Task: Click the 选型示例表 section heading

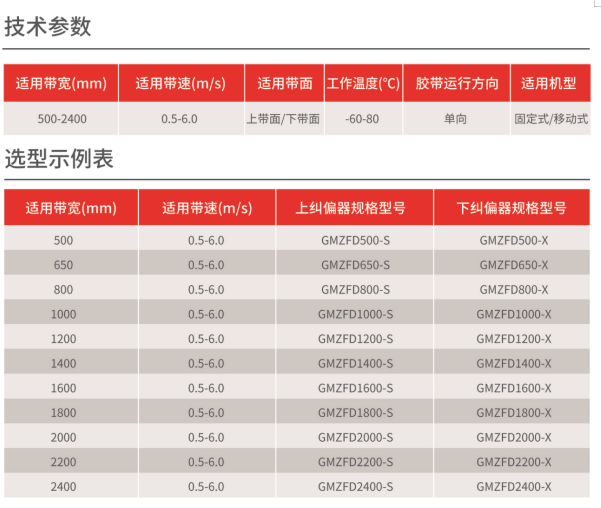Action: 59,158
